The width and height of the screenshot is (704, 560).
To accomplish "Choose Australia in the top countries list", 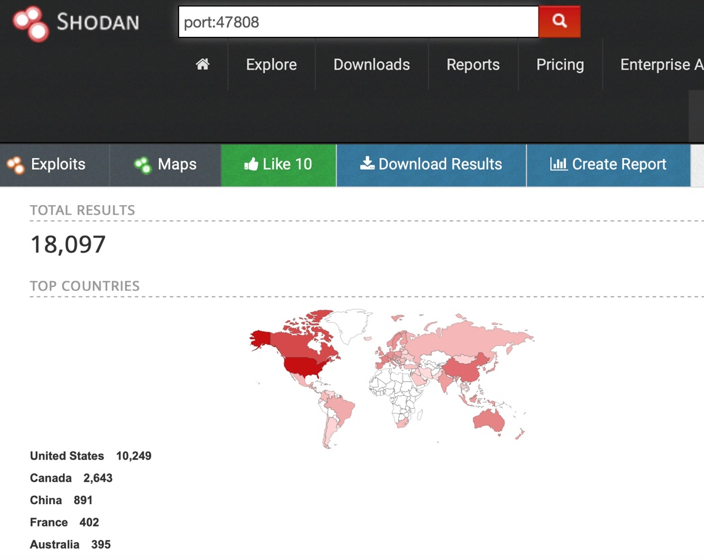I will [56, 544].
